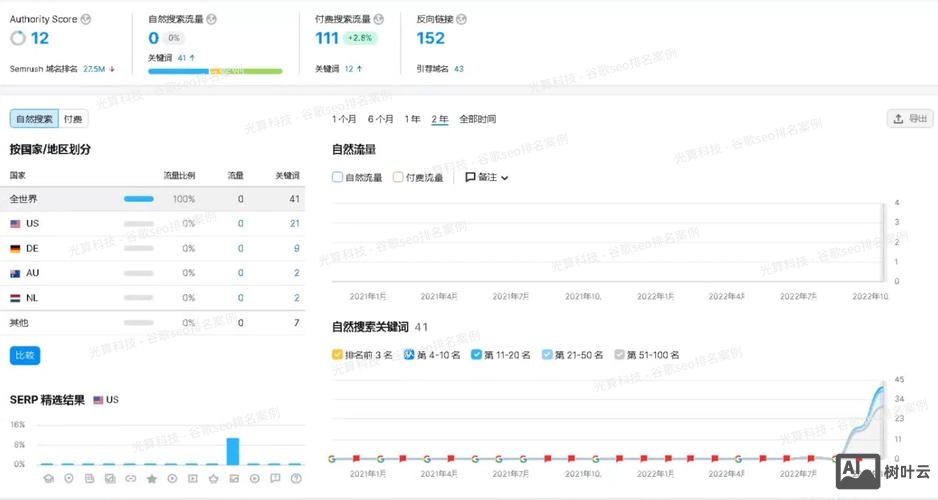Switch to the 自然搜索 tab

pos(34,119)
